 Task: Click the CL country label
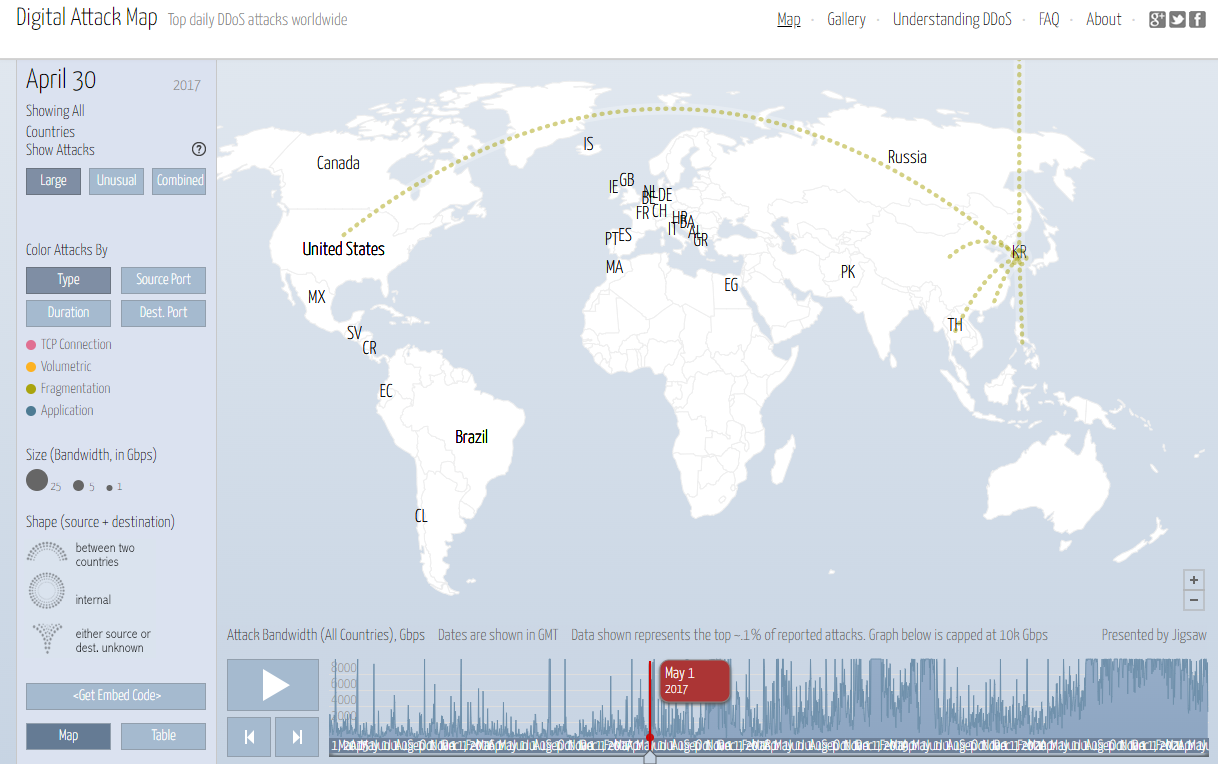tap(421, 516)
